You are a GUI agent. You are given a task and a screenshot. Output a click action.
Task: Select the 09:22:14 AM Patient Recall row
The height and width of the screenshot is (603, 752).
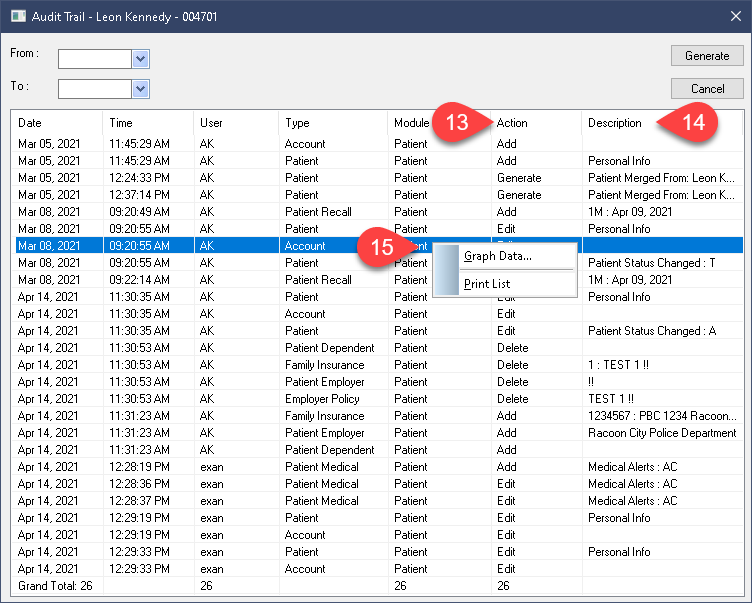(x=378, y=280)
